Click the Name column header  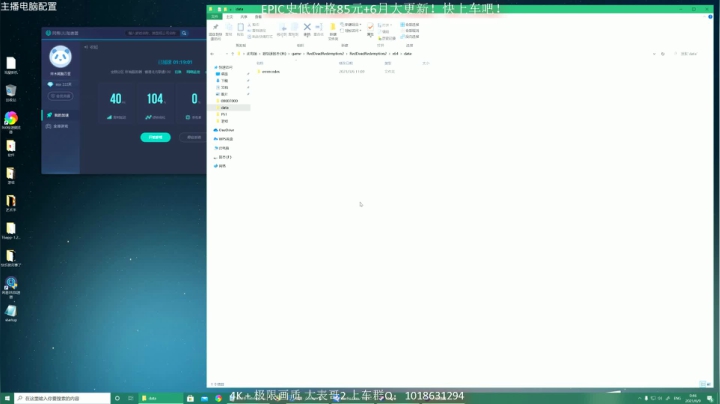[x=260, y=63]
